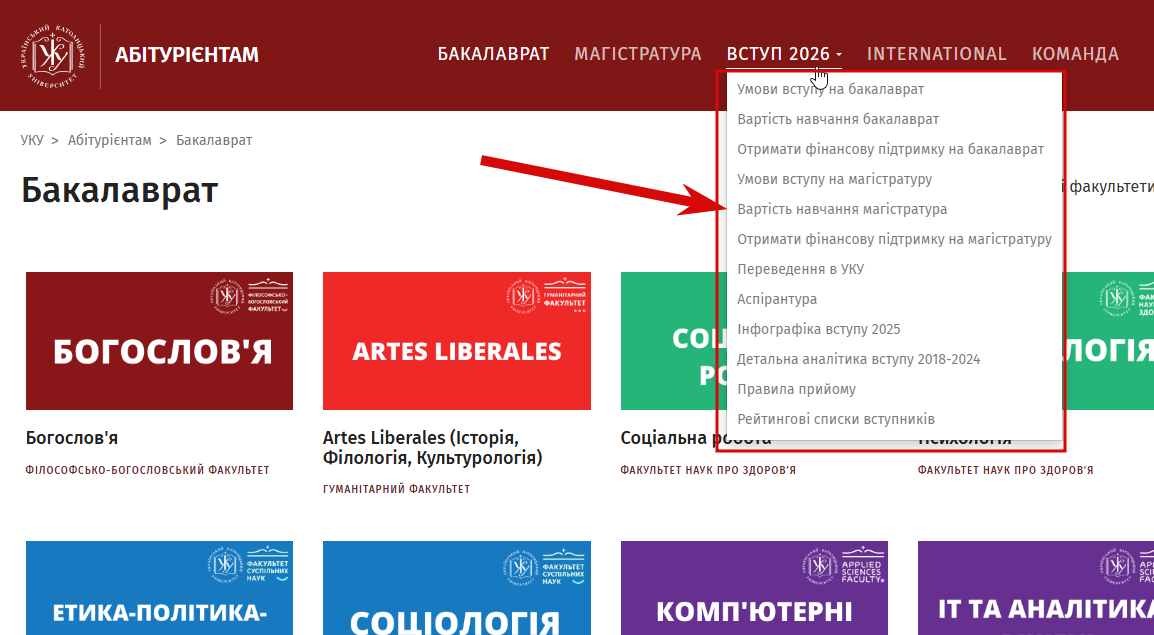Select 'Вартість навчання бакалаврат' menu entry
The height and width of the screenshot is (635, 1154).
pyautogui.click(x=838, y=119)
